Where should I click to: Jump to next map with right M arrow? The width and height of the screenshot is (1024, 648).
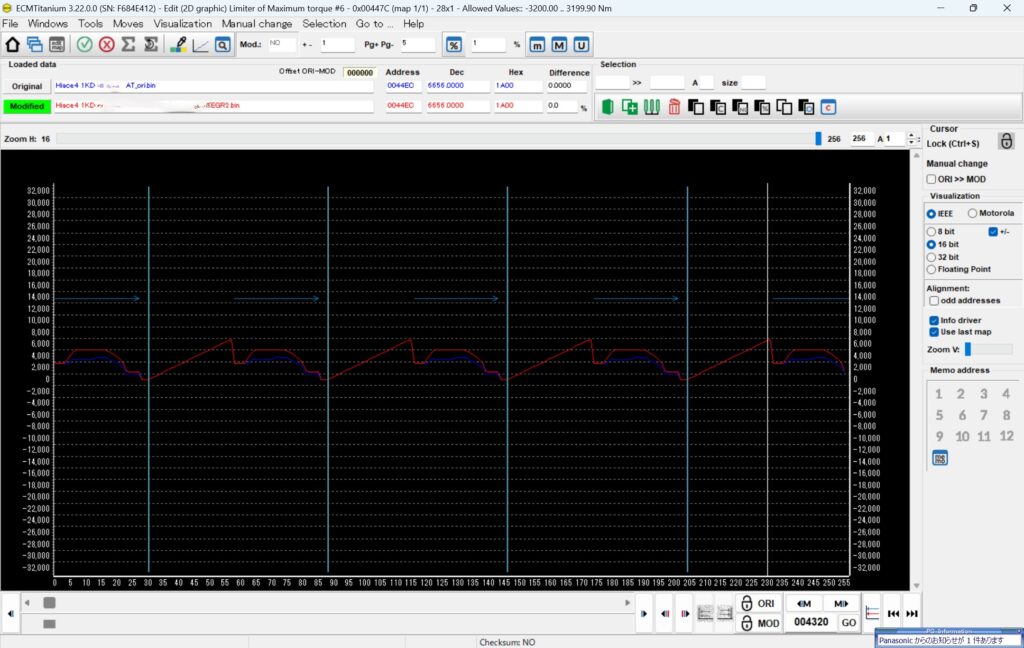click(x=841, y=604)
